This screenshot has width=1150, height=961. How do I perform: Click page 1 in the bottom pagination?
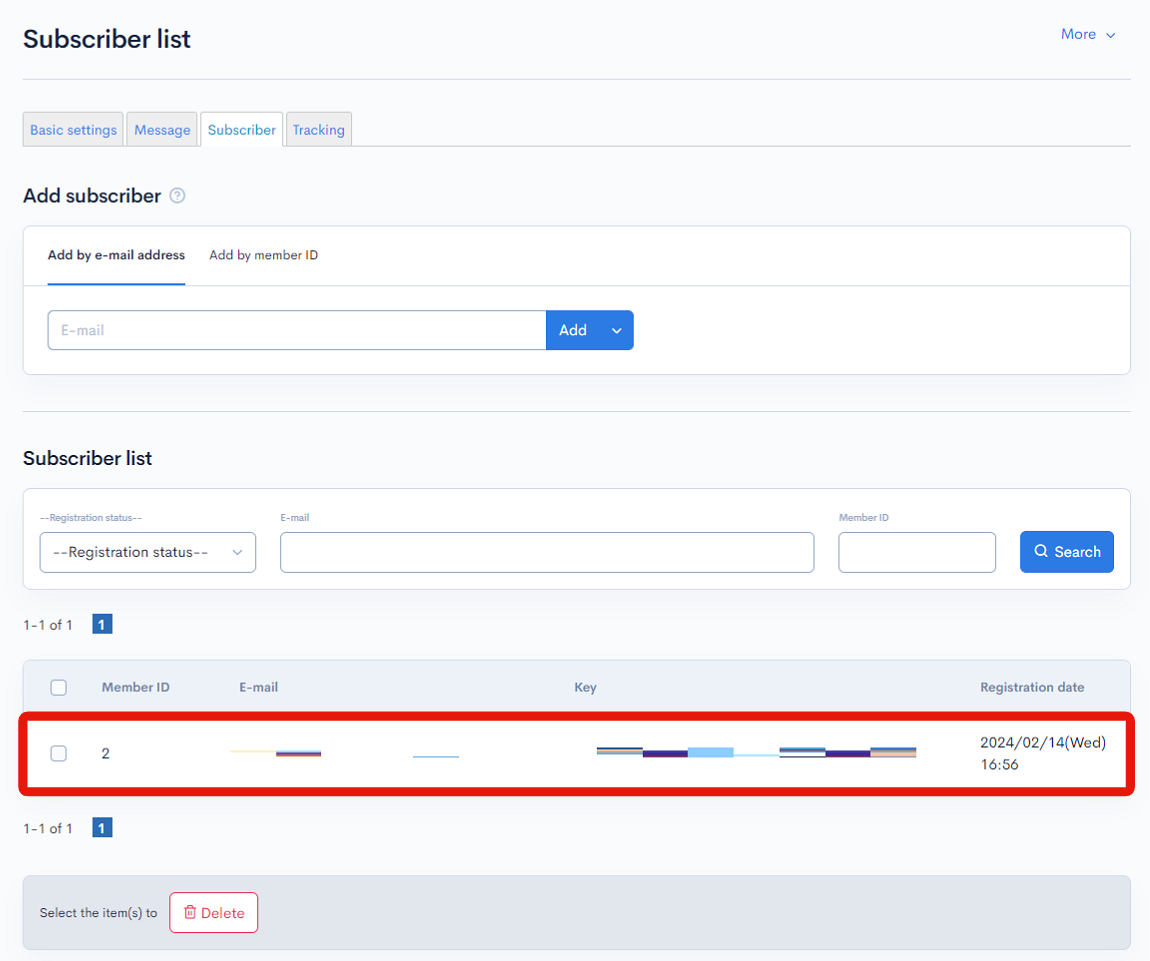[x=101, y=827]
